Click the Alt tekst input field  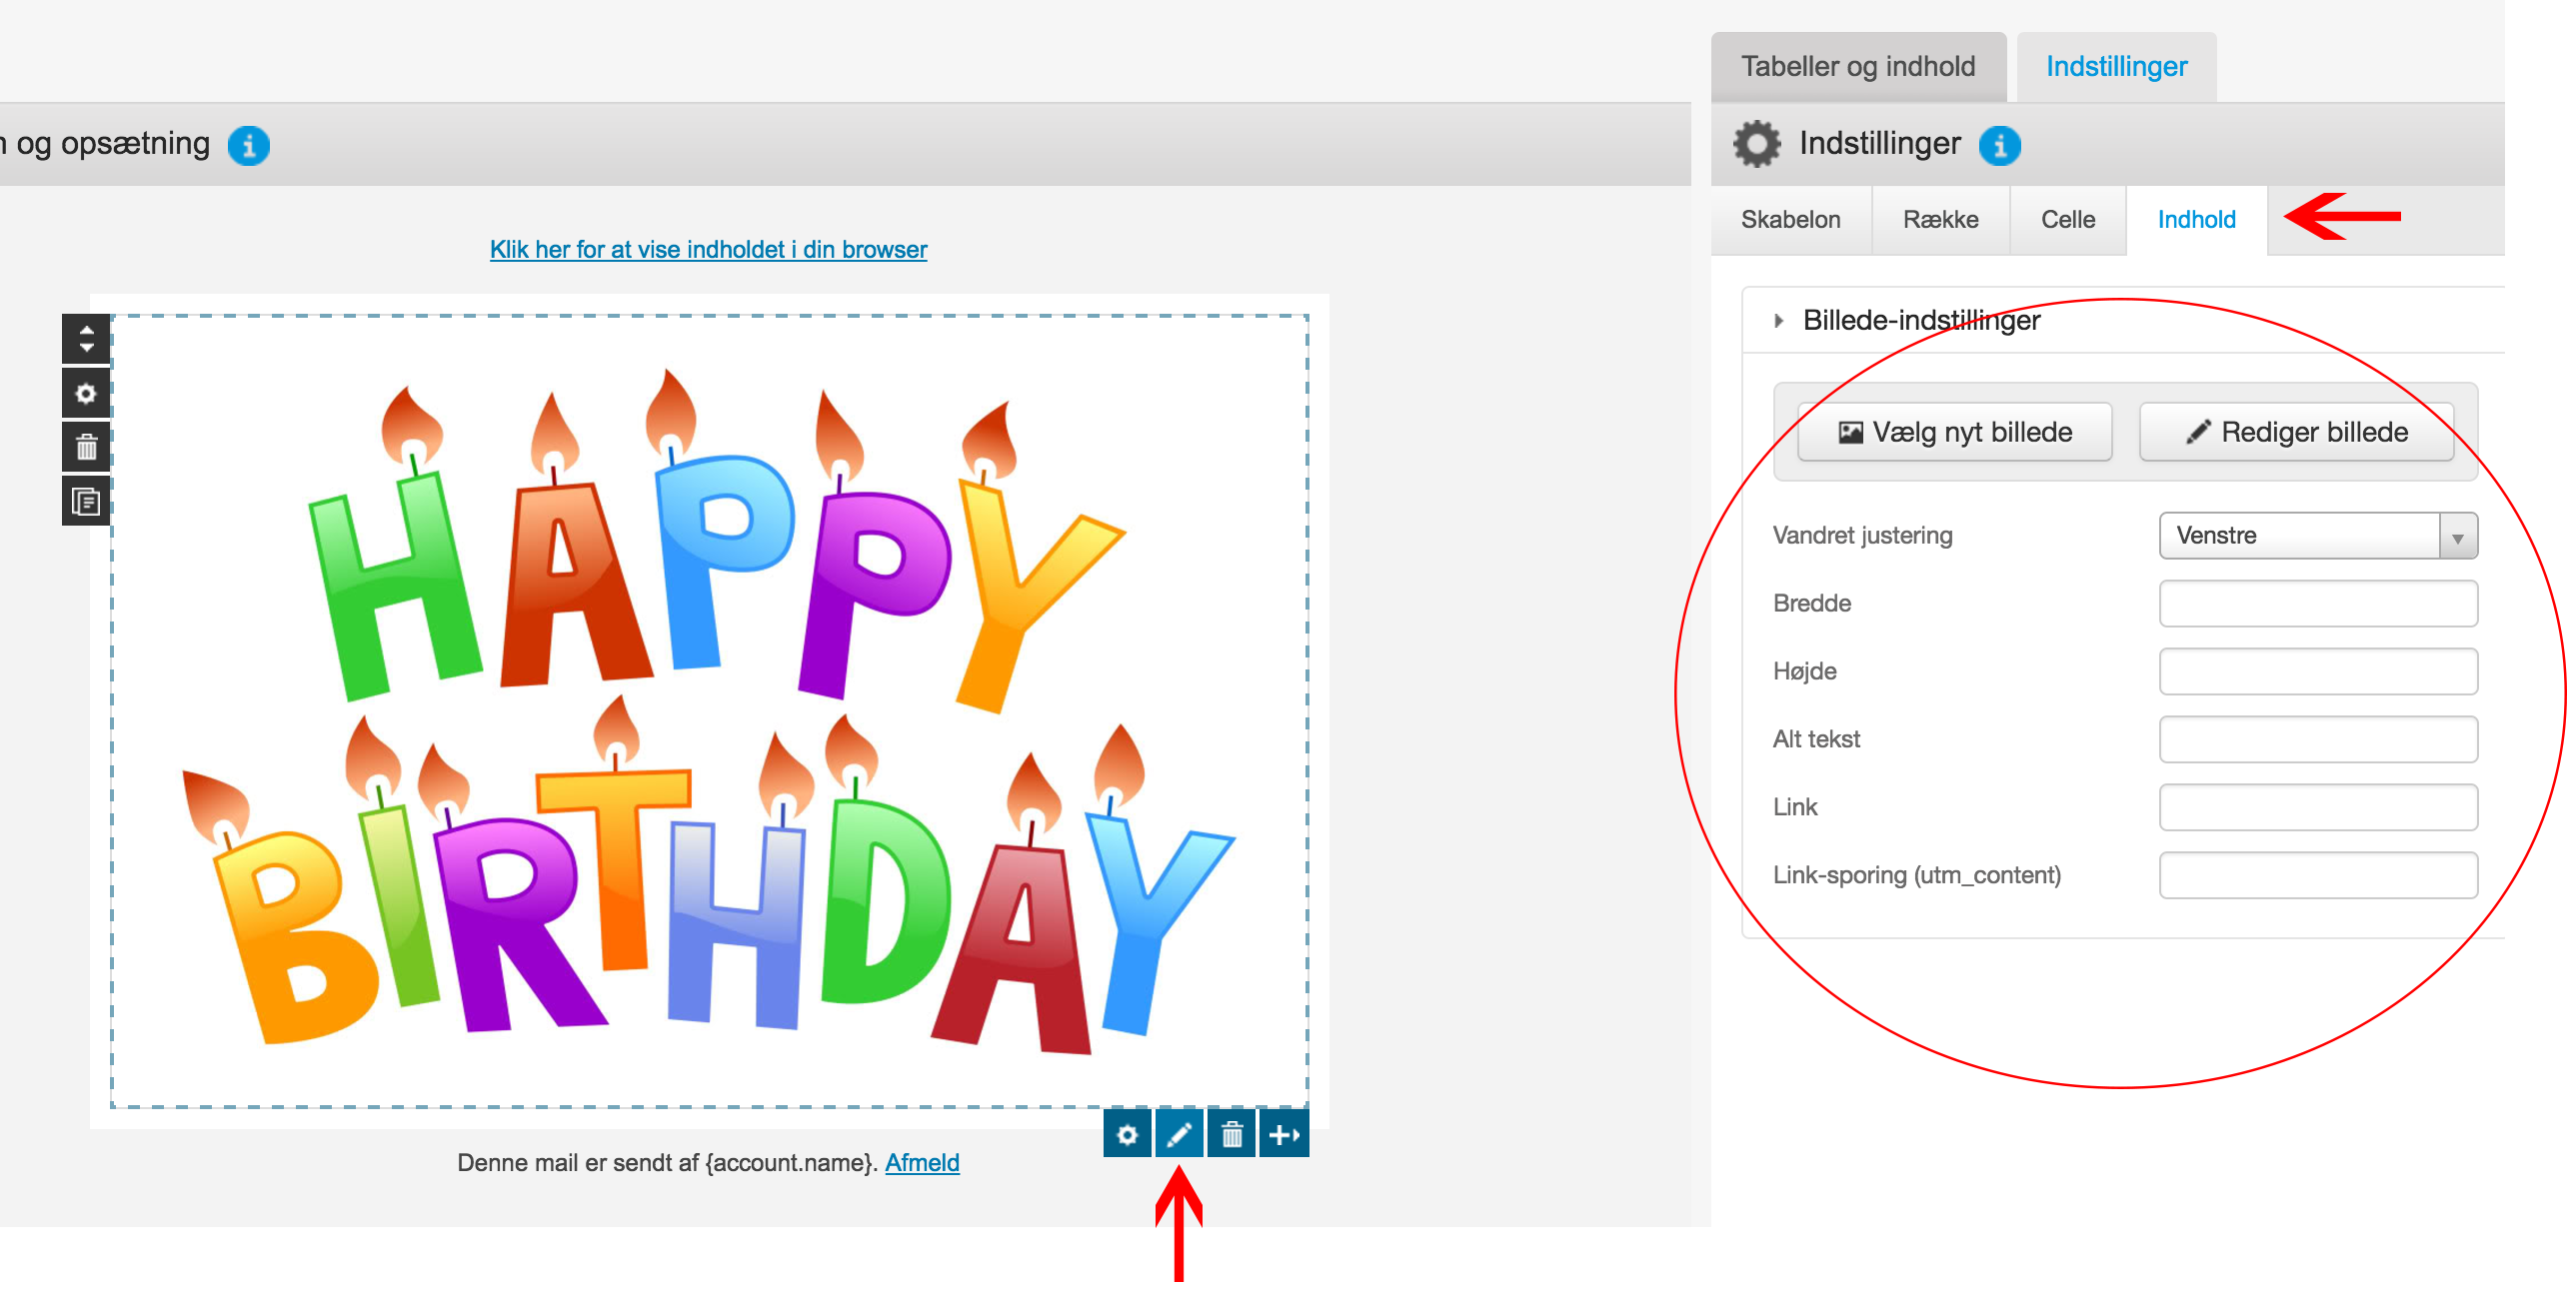pos(2318,740)
